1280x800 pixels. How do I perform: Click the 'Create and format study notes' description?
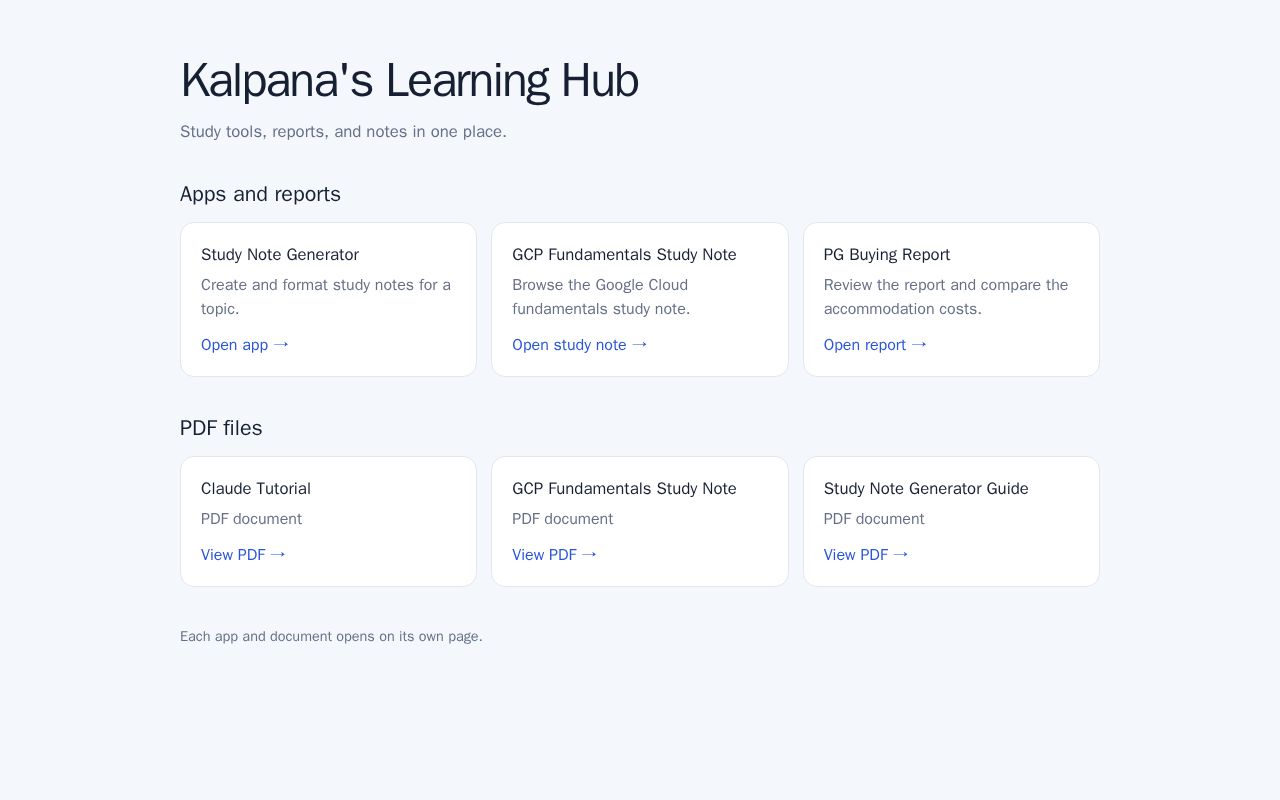pyautogui.click(x=328, y=297)
